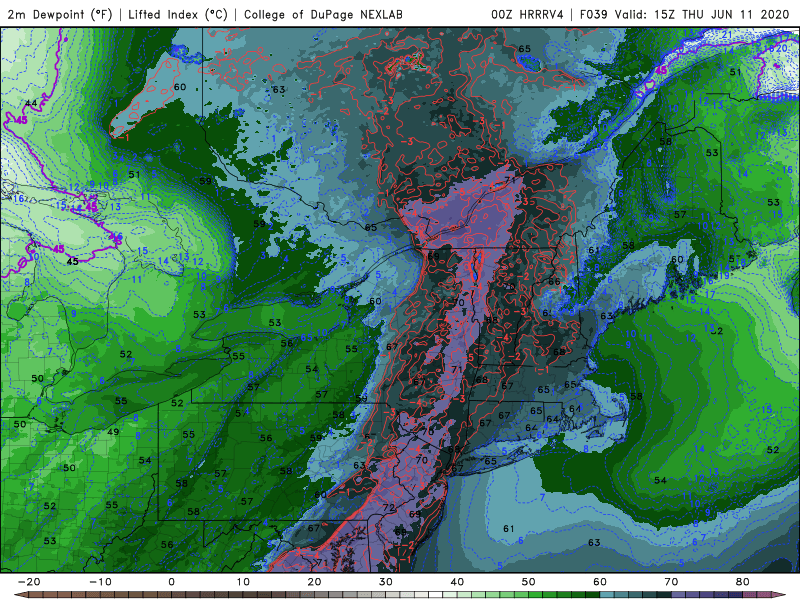Click the 0 label on the color scale
This screenshot has width=800, height=600.
(x=171, y=582)
